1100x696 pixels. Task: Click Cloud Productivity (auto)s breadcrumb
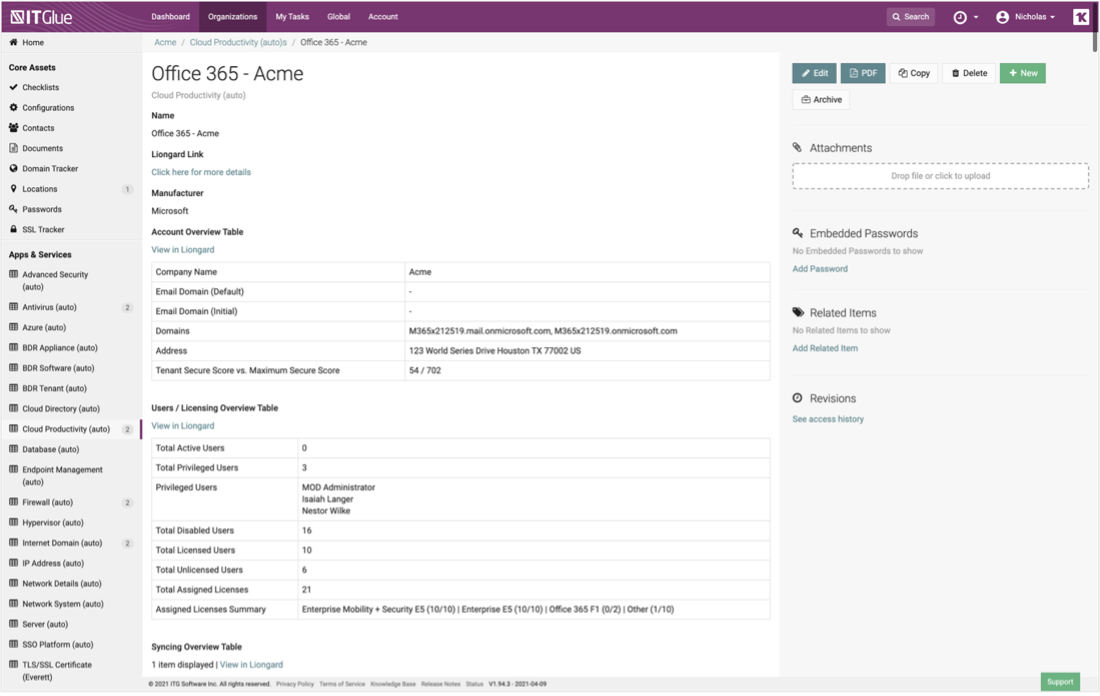pyautogui.click(x=238, y=42)
